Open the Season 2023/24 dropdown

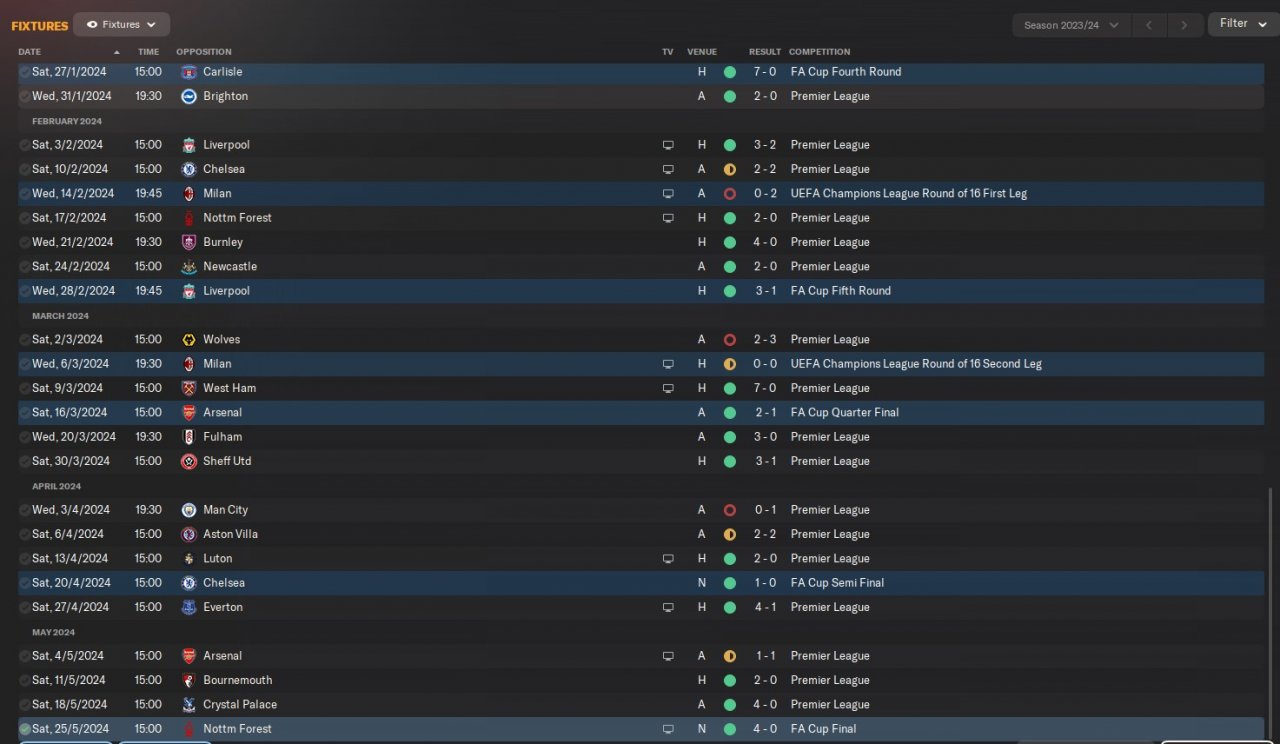[x=1071, y=25]
